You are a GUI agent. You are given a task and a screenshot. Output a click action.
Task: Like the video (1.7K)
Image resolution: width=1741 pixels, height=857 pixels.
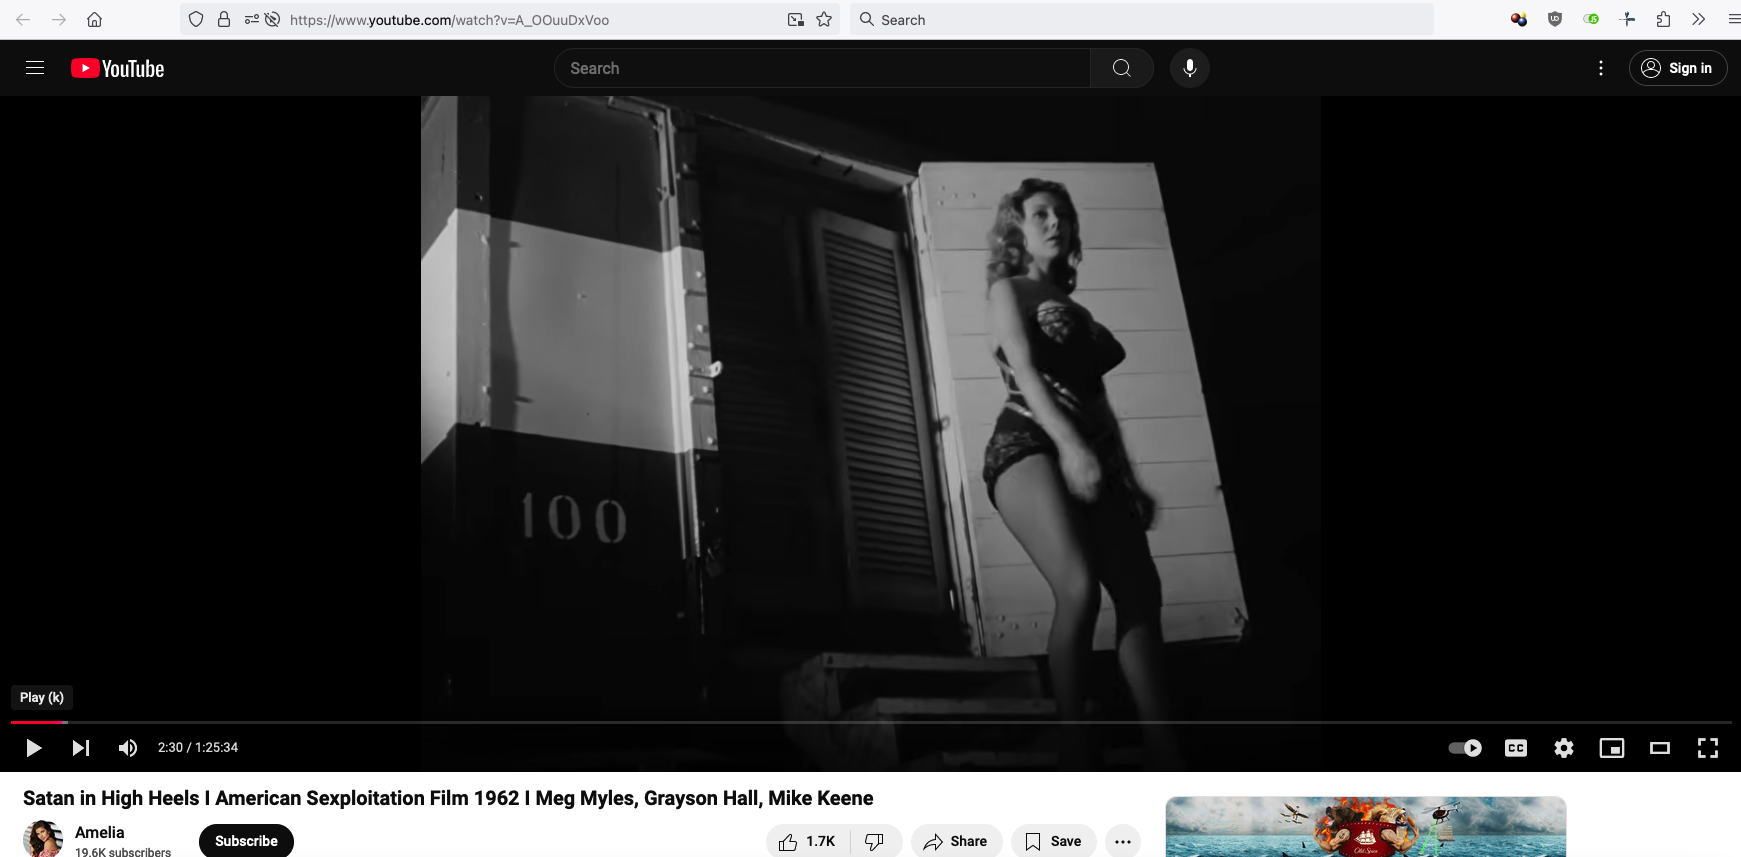pos(808,841)
